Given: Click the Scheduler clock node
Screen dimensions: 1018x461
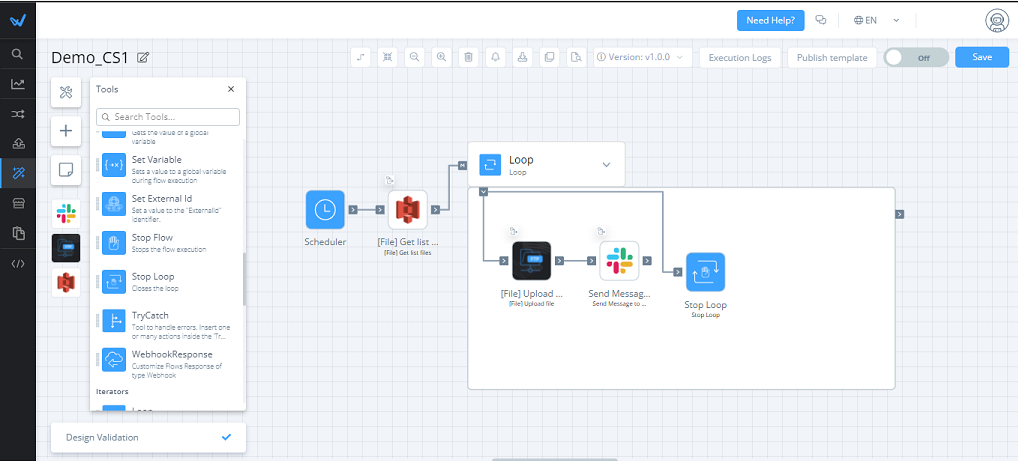Looking at the screenshot, I should click(325, 210).
